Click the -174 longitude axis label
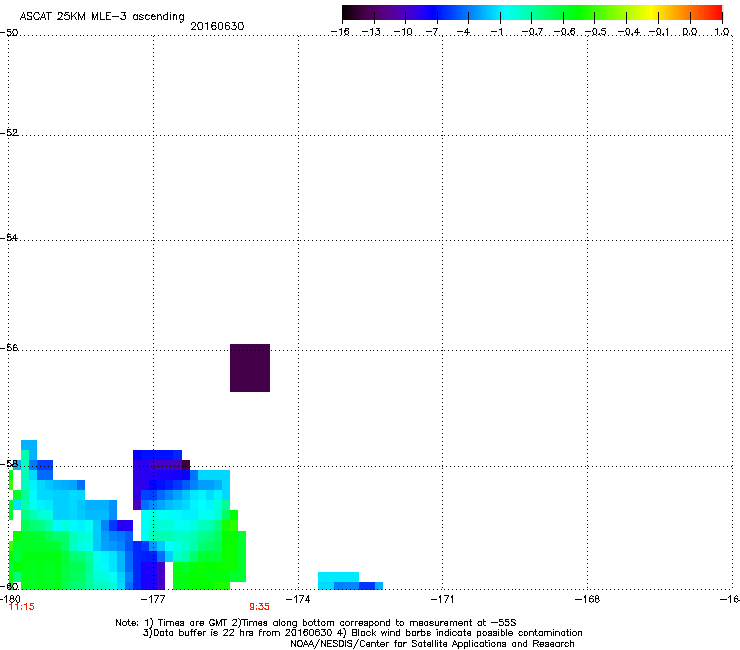Viewport: 740px width, 650px height. (298, 599)
